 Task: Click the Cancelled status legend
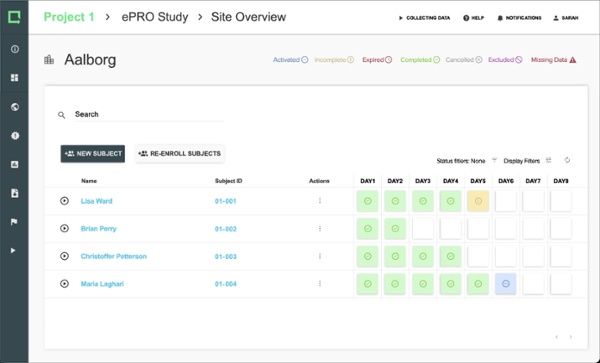tap(463, 60)
